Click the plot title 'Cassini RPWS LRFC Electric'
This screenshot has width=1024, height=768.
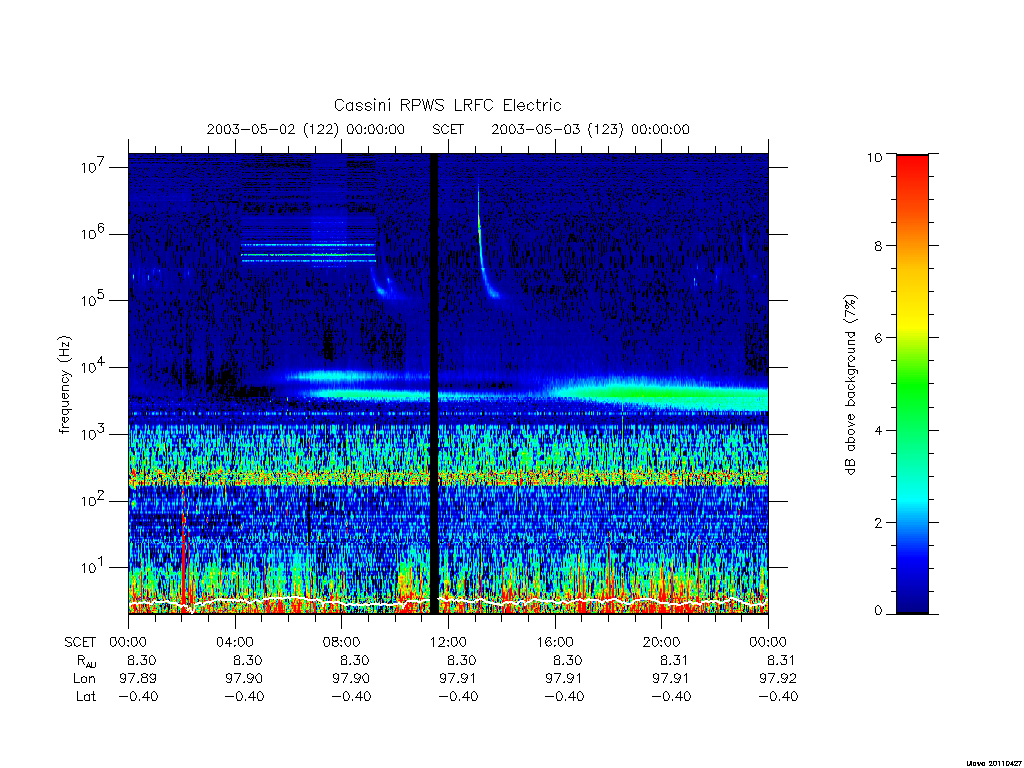coord(447,105)
